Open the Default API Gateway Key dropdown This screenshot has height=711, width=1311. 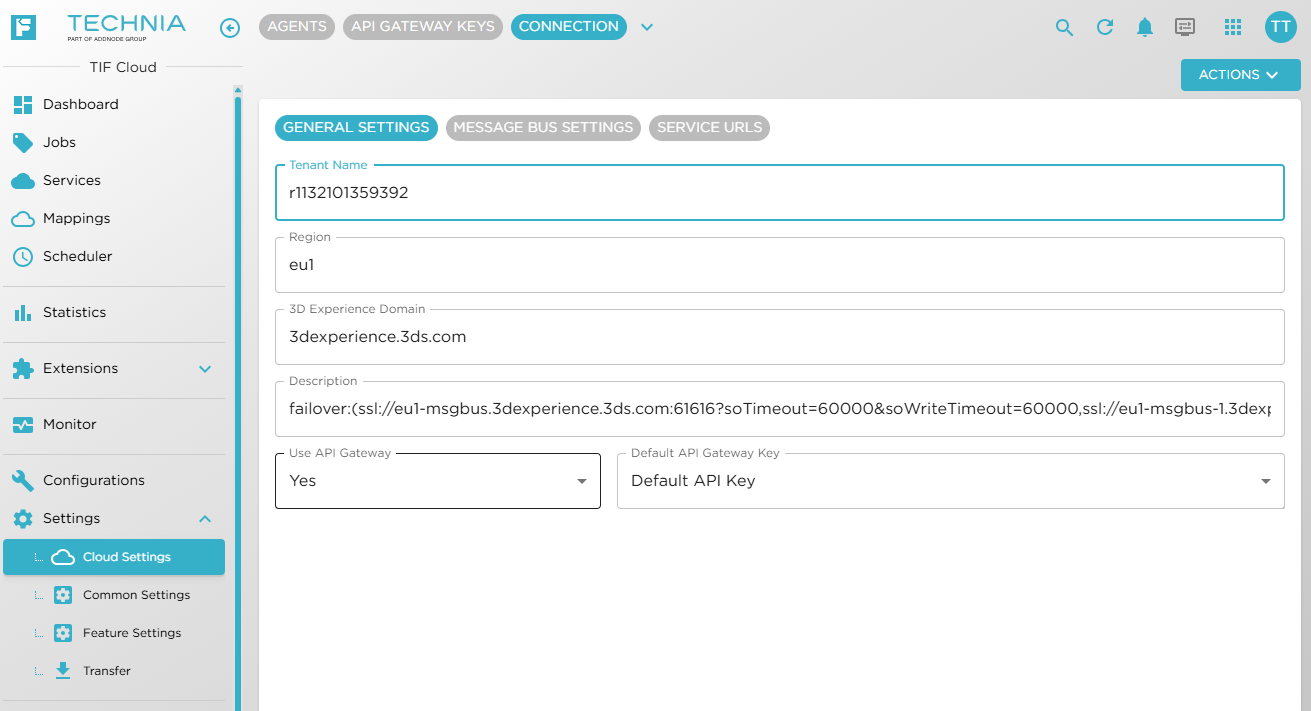click(x=951, y=481)
